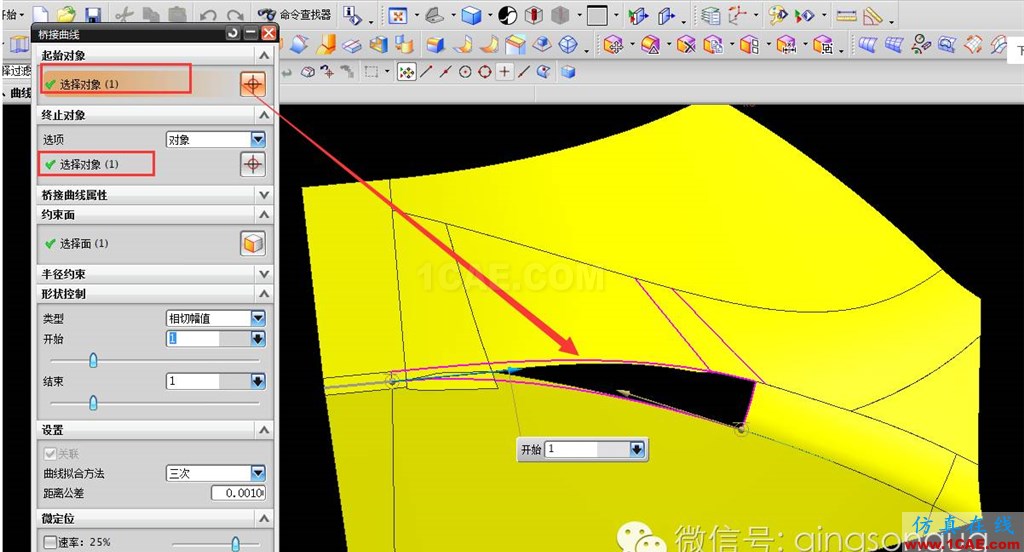The width and height of the screenshot is (1024, 552).
Task: Click the measure distance ruler icon
Action: (x=846, y=15)
